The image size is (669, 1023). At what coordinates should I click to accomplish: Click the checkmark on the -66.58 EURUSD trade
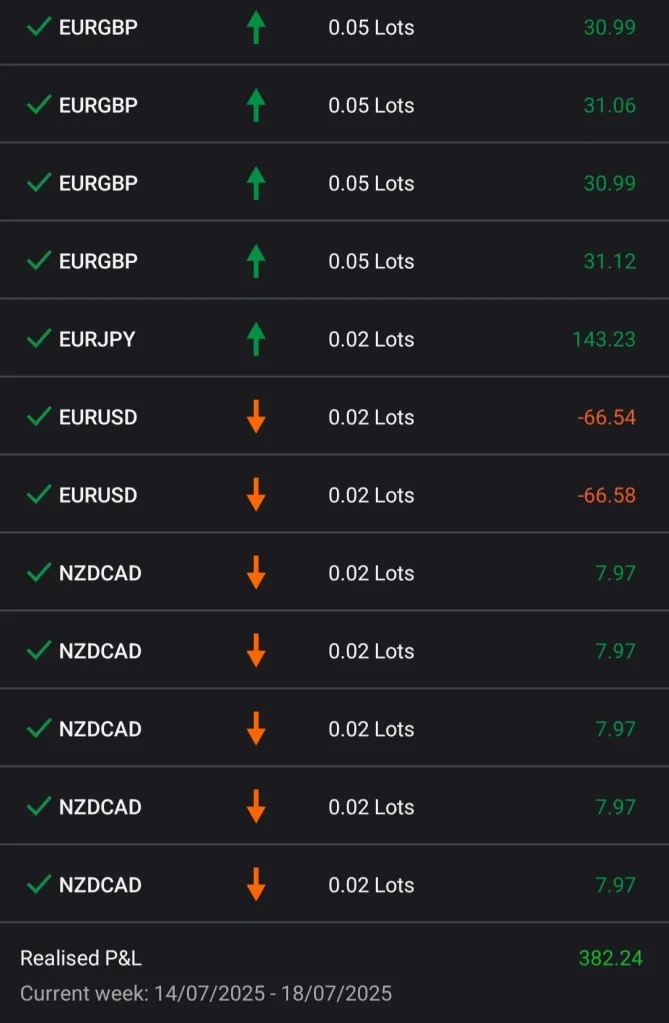39,495
